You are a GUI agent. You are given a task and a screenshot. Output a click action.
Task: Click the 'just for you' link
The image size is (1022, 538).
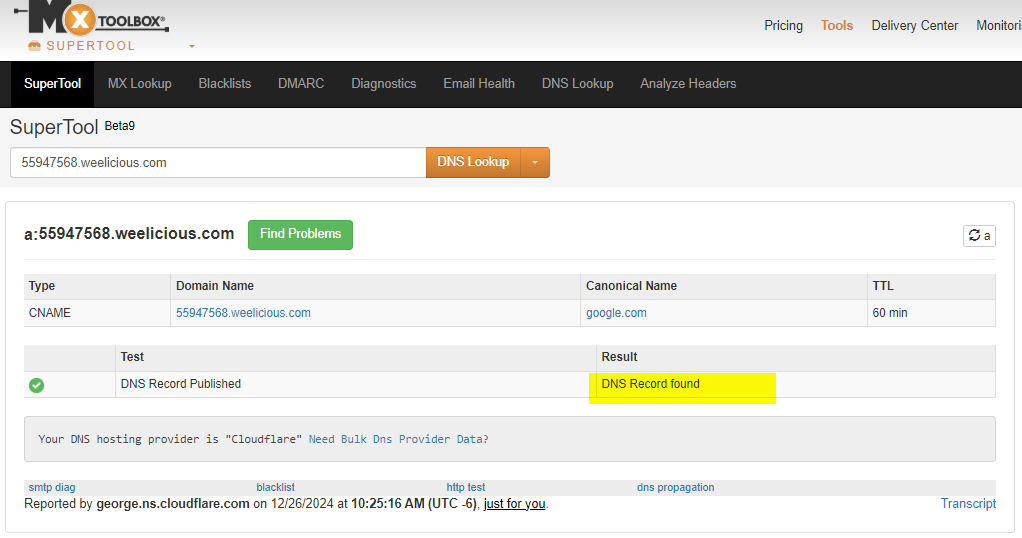click(x=514, y=504)
